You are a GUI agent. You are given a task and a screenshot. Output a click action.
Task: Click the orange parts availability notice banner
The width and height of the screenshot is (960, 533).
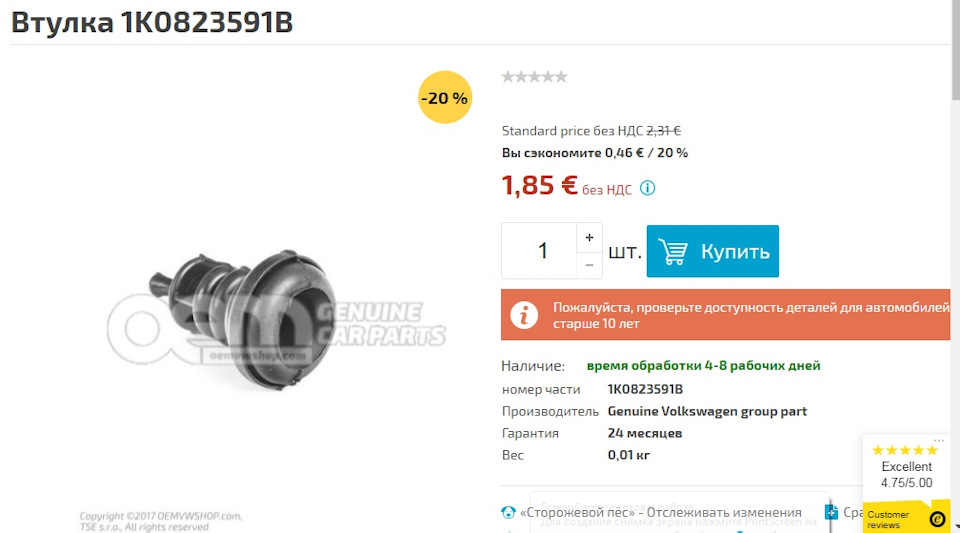(x=726, y=315)
